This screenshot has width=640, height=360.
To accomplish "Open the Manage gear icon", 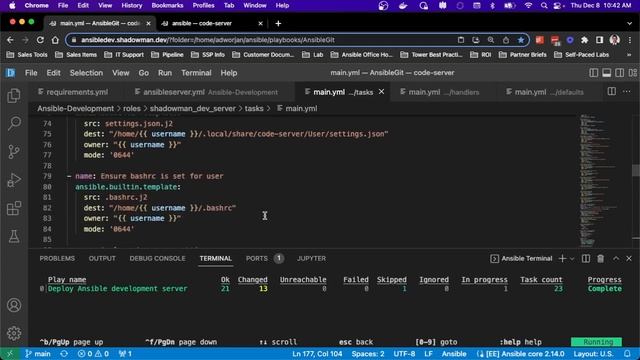I will tap(14, 333).
